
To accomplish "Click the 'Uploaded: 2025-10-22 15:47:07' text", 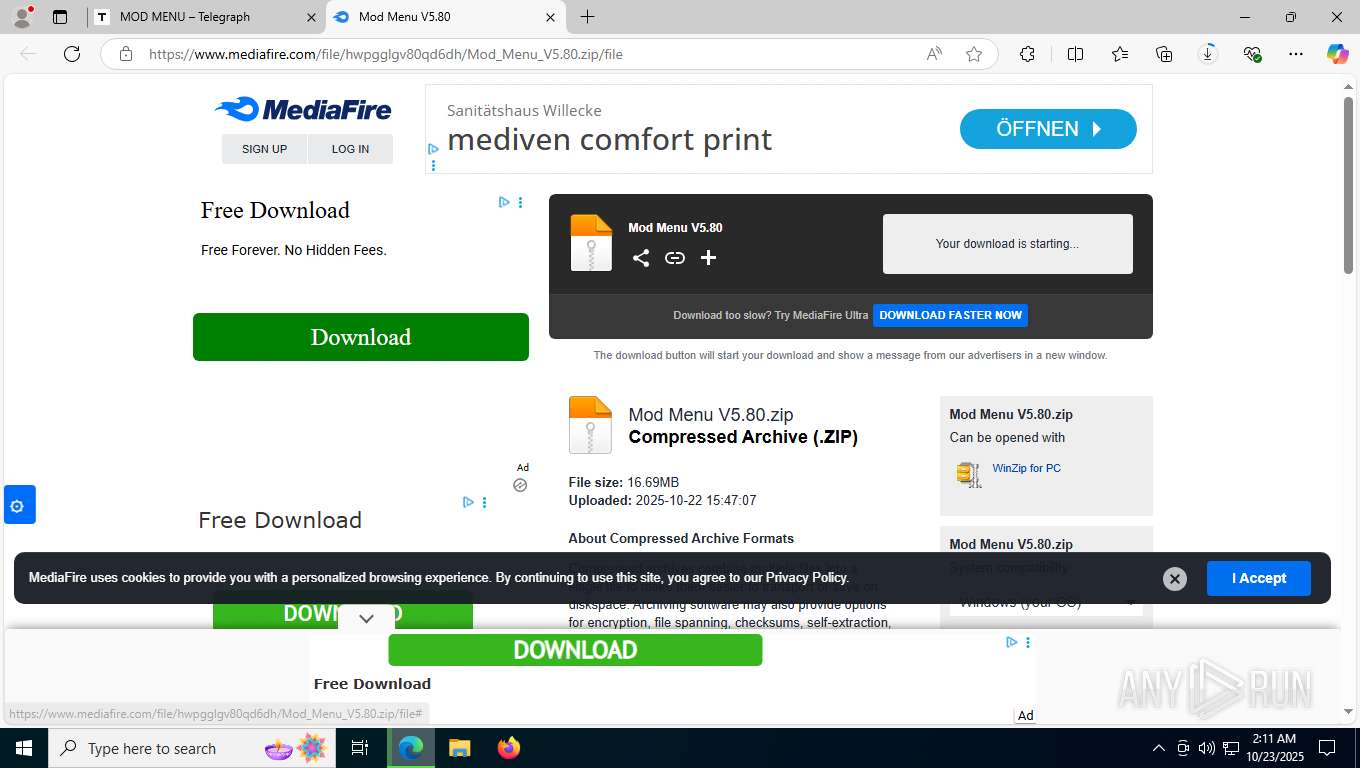I will click(x=662, y=500).
